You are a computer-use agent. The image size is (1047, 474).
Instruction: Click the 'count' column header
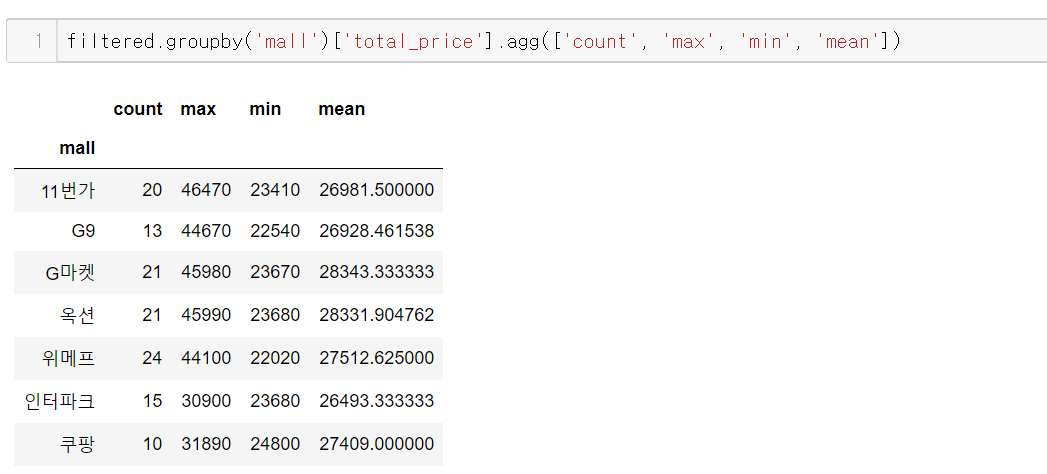(x=138, y=109)
